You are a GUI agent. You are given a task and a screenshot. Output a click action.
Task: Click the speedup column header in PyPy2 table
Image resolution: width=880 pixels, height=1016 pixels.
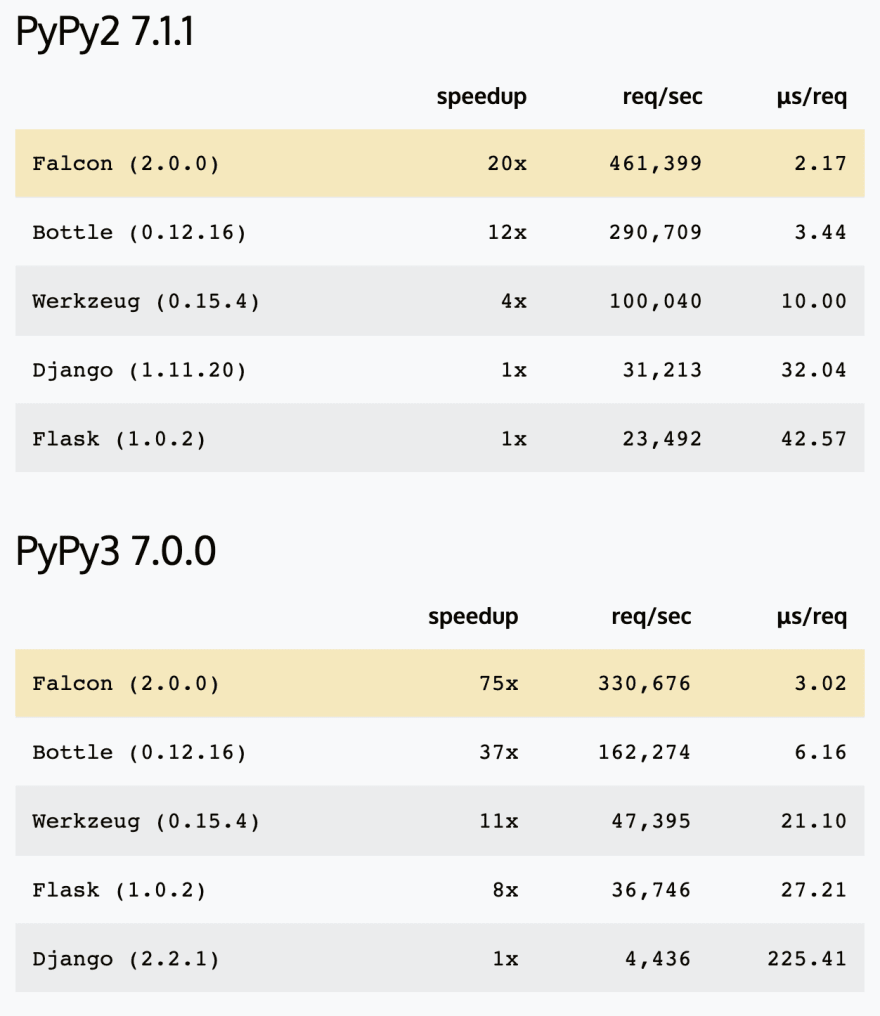point(481,97)
